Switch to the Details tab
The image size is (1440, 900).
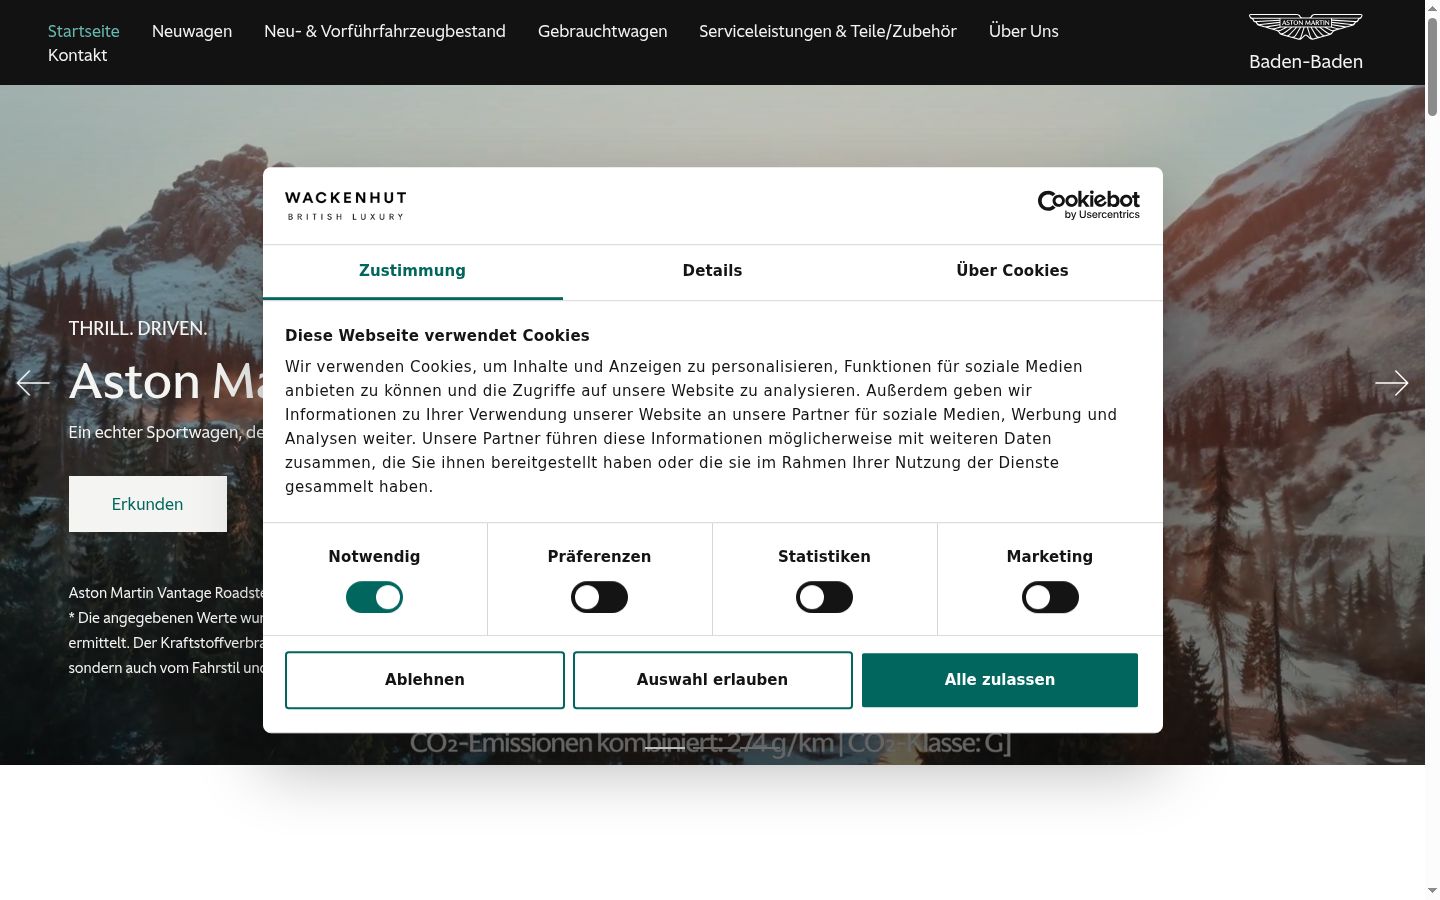[713, 271]
